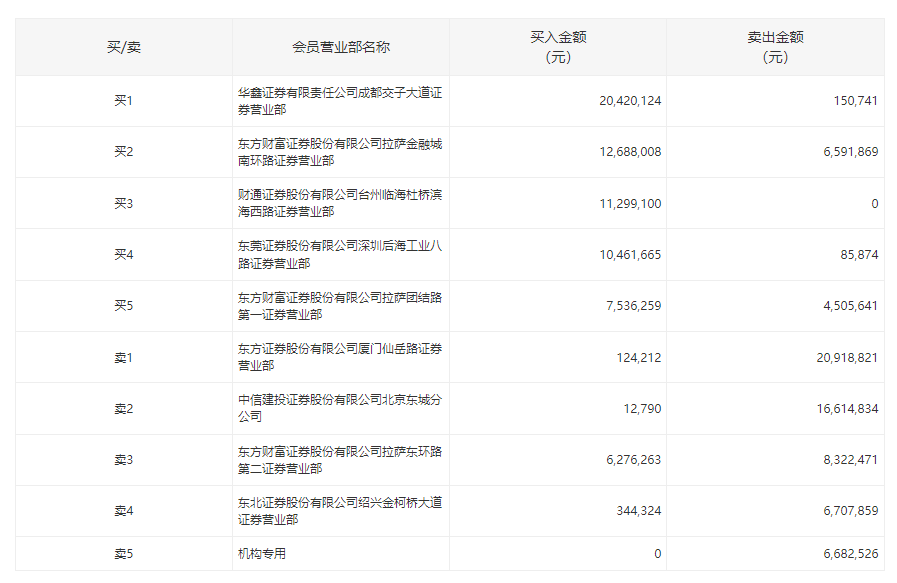Select buy amount 6,276,263
The width and height of the screenshot is (897, 583).
pyautogui.click(x=633, y=459)
